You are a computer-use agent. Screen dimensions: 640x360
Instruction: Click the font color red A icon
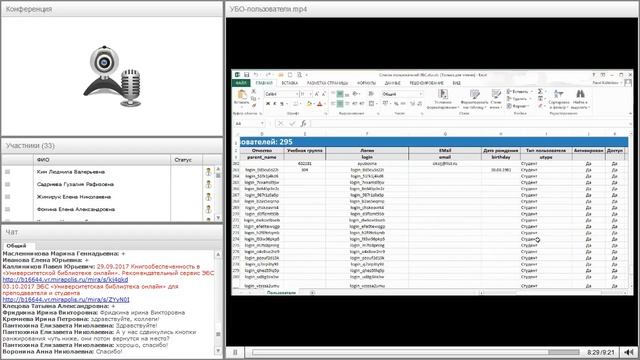(x=320, y=104)
